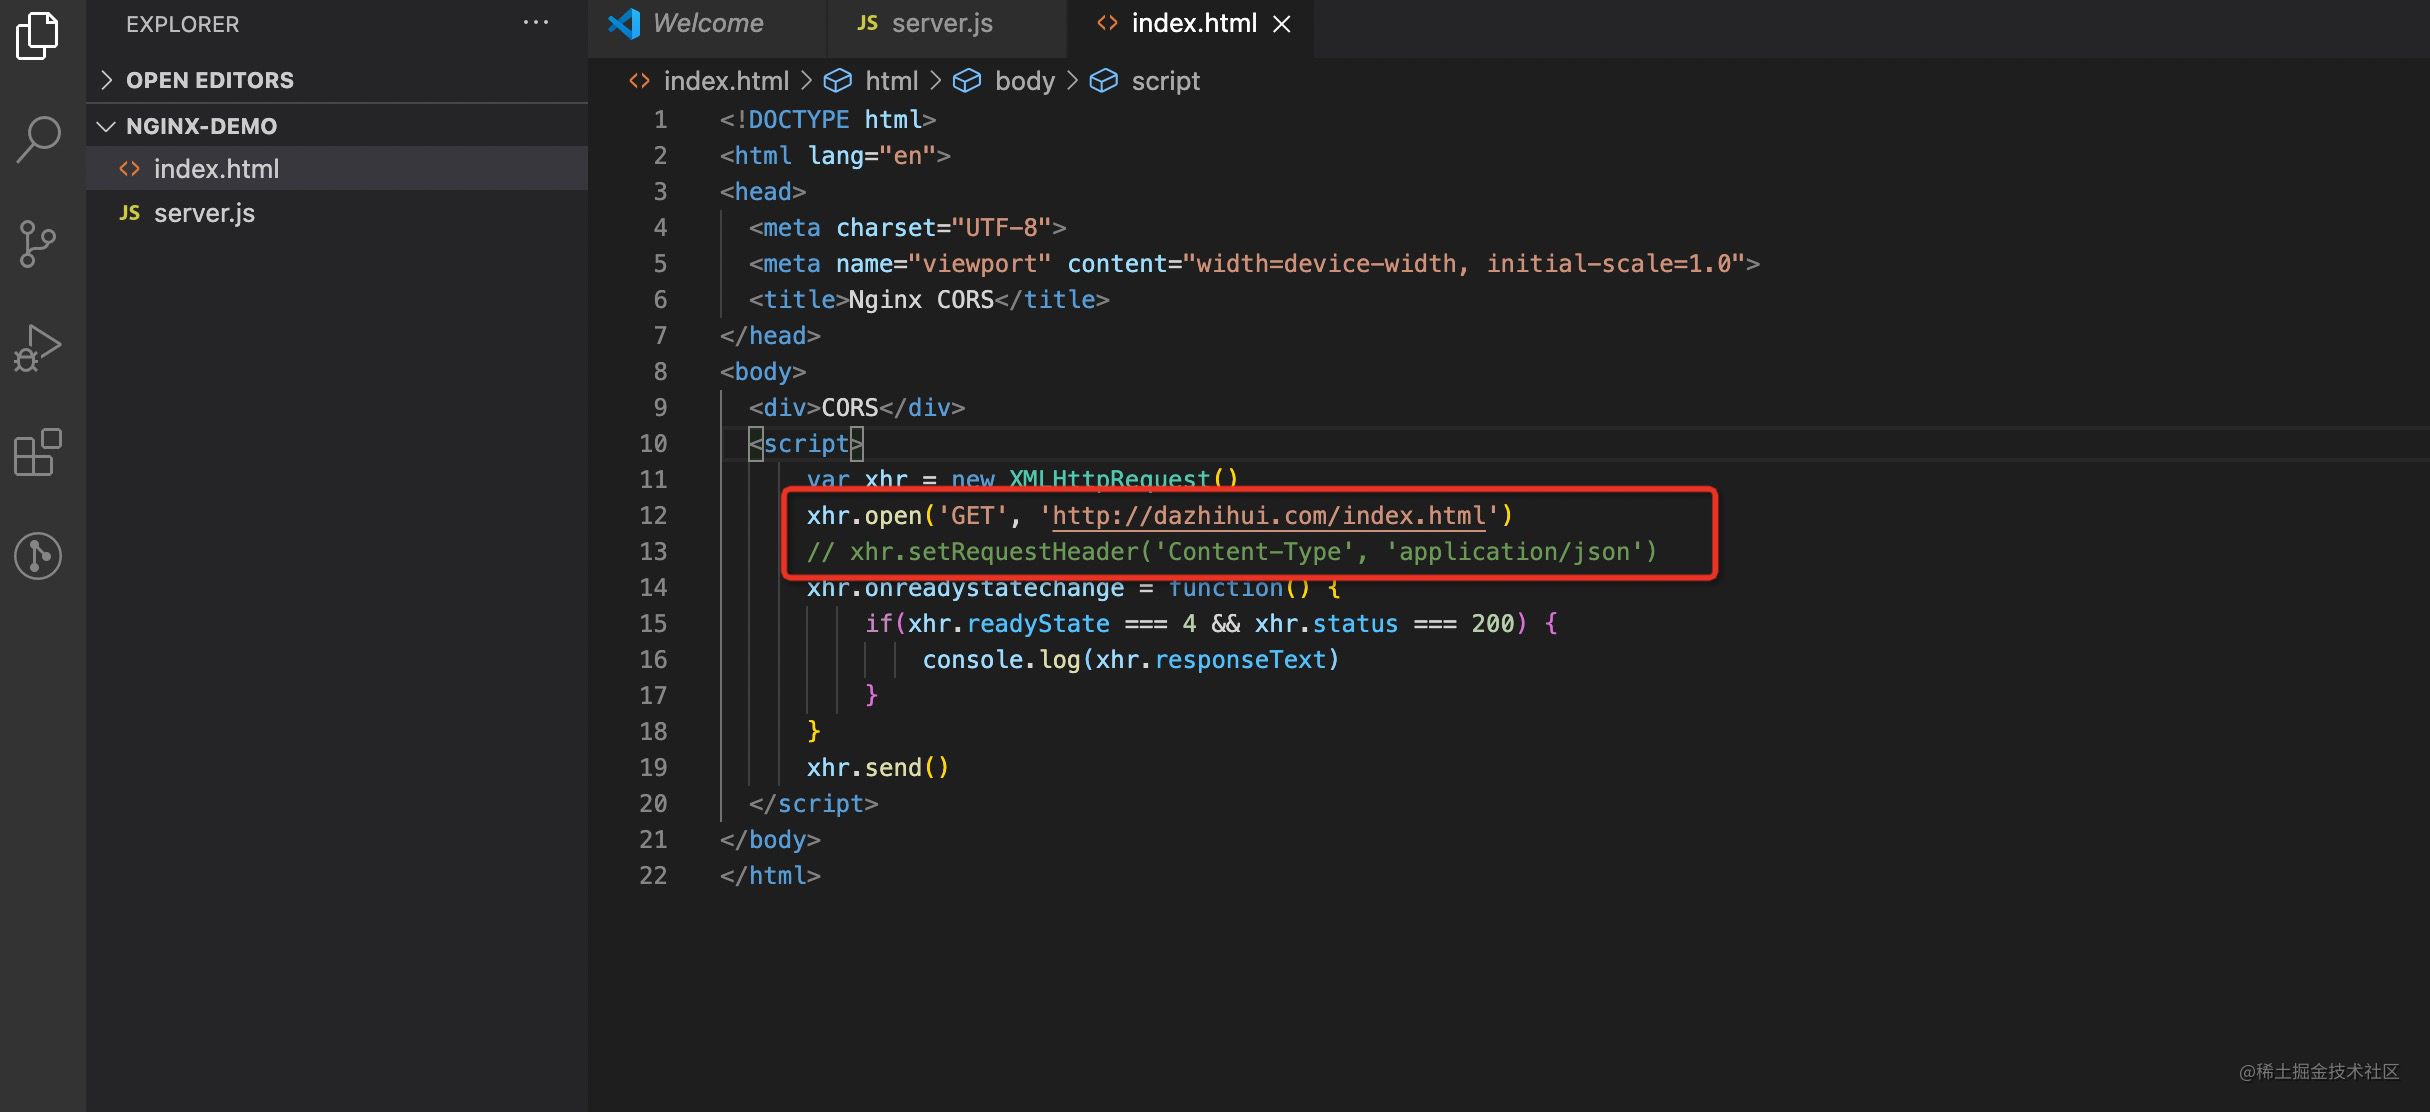Screen dimensions: 2430x1112
Task: Open the Explorer More Actions ellipsis menu
Action: (537, 22)
